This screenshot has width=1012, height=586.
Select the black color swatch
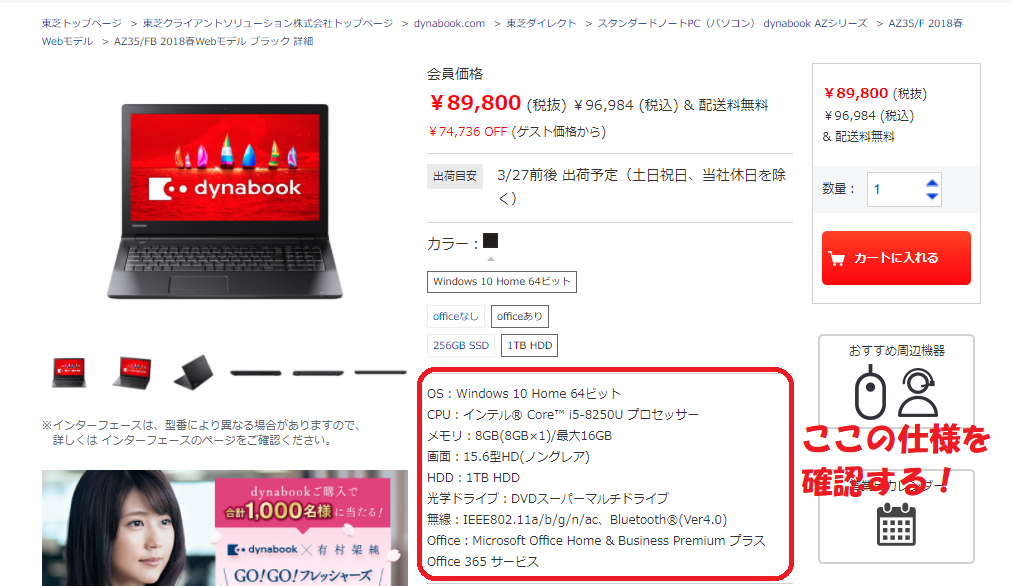click(x=491, y=241)
